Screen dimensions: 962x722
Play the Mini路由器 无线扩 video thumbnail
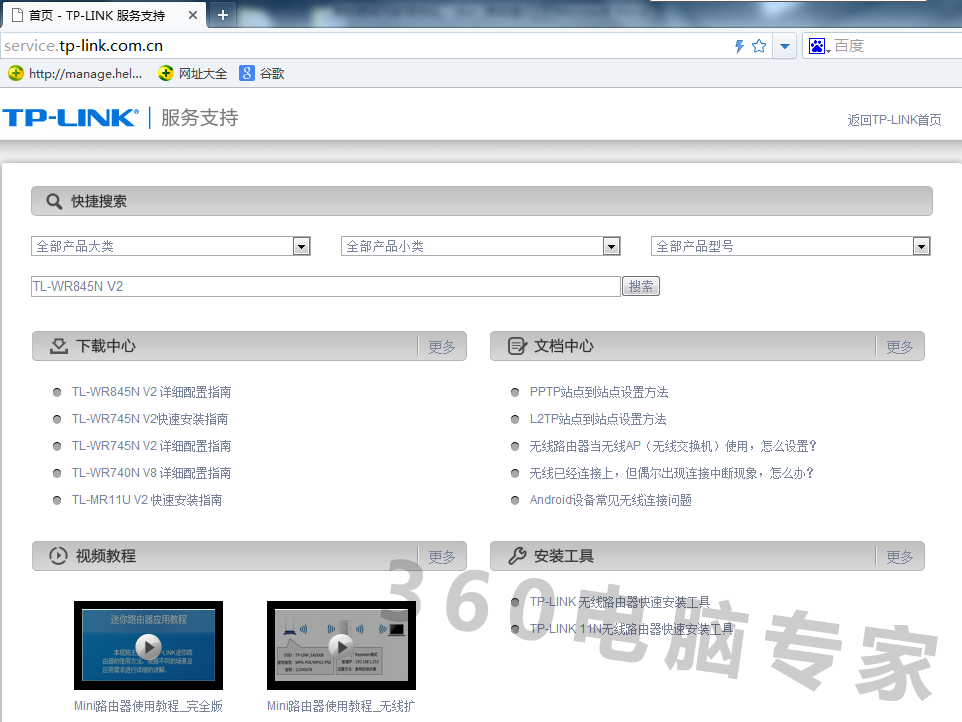pos(341,645)
